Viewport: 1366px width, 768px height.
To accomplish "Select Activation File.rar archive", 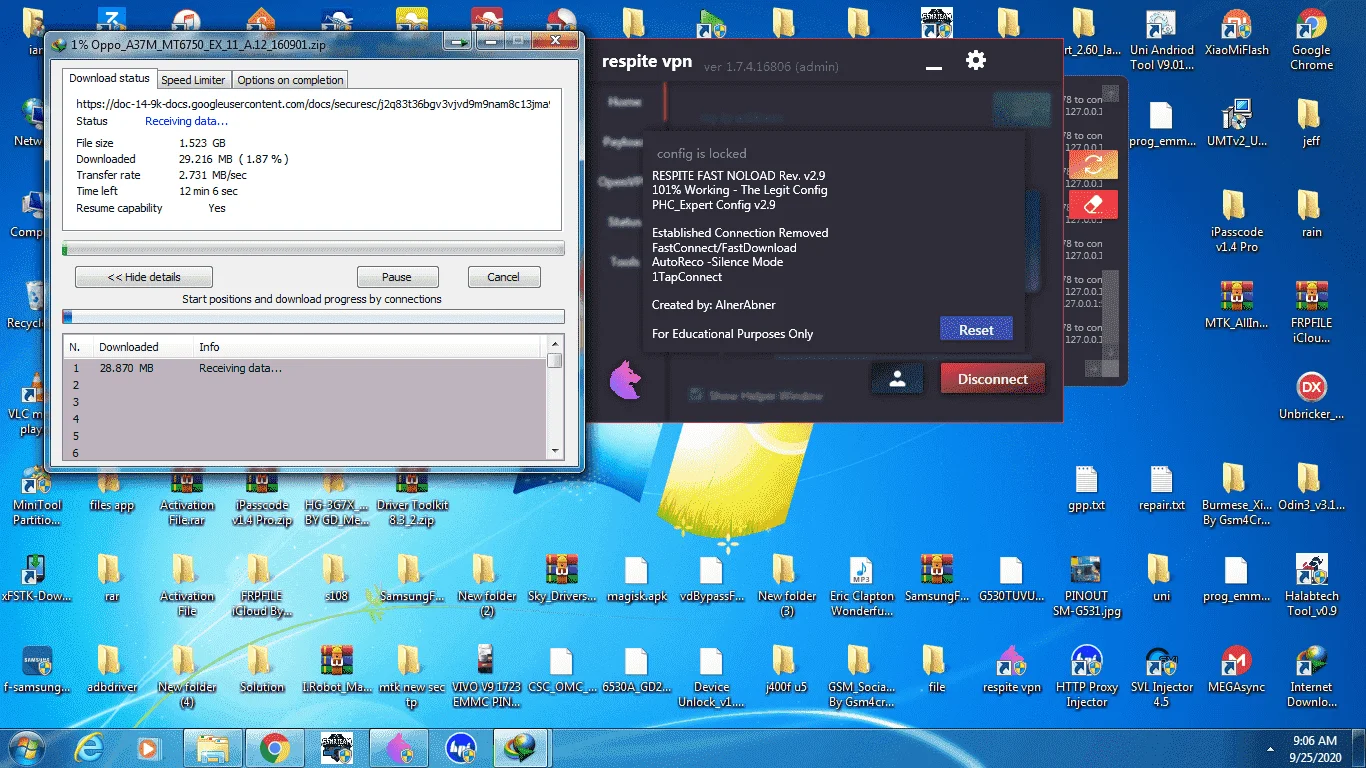I will 187,495.
